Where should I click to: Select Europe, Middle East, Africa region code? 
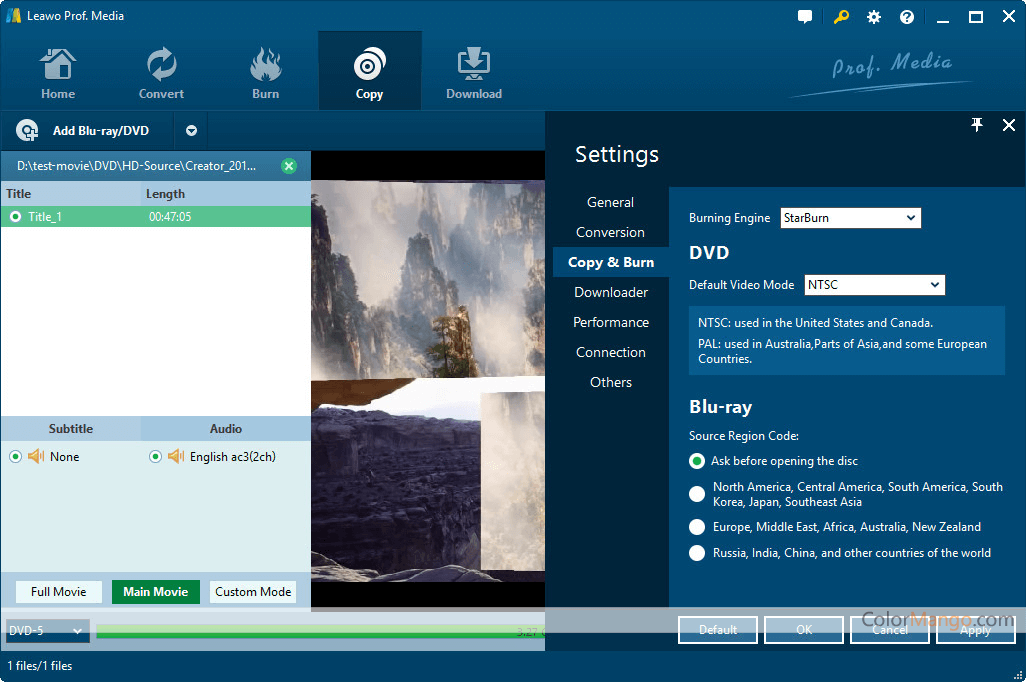697,527
